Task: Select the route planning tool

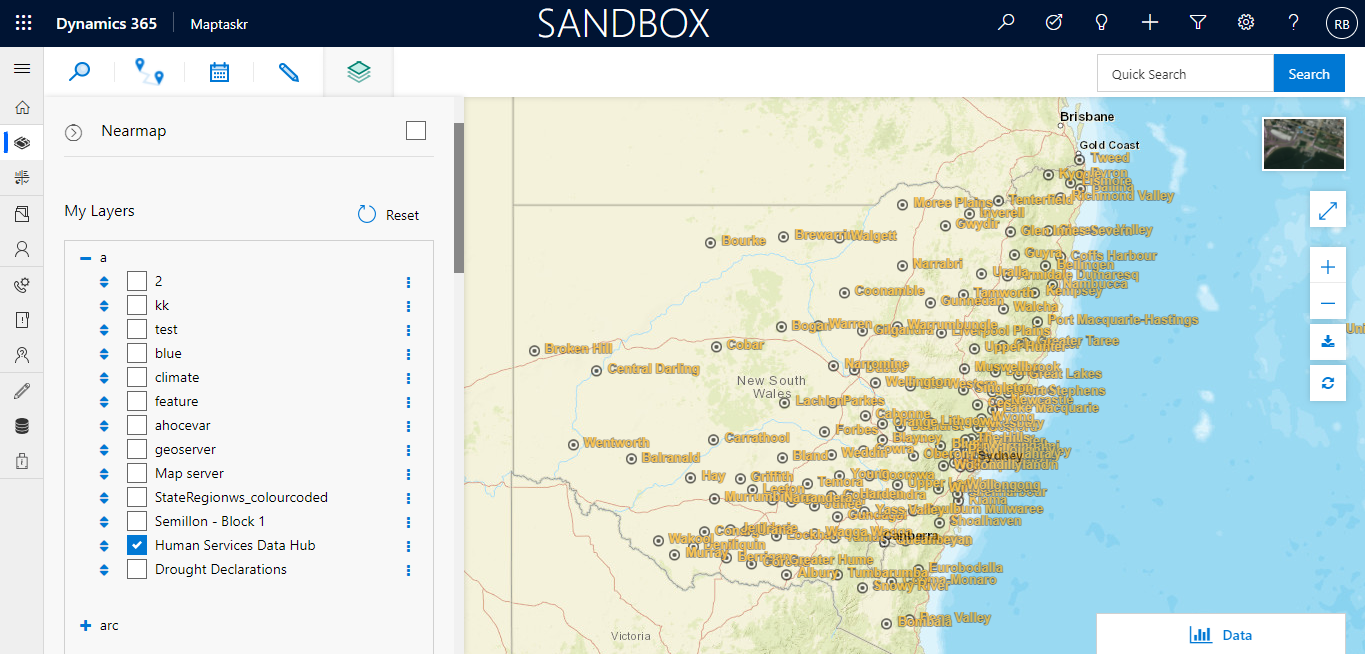Action: [x=149, y=71]
